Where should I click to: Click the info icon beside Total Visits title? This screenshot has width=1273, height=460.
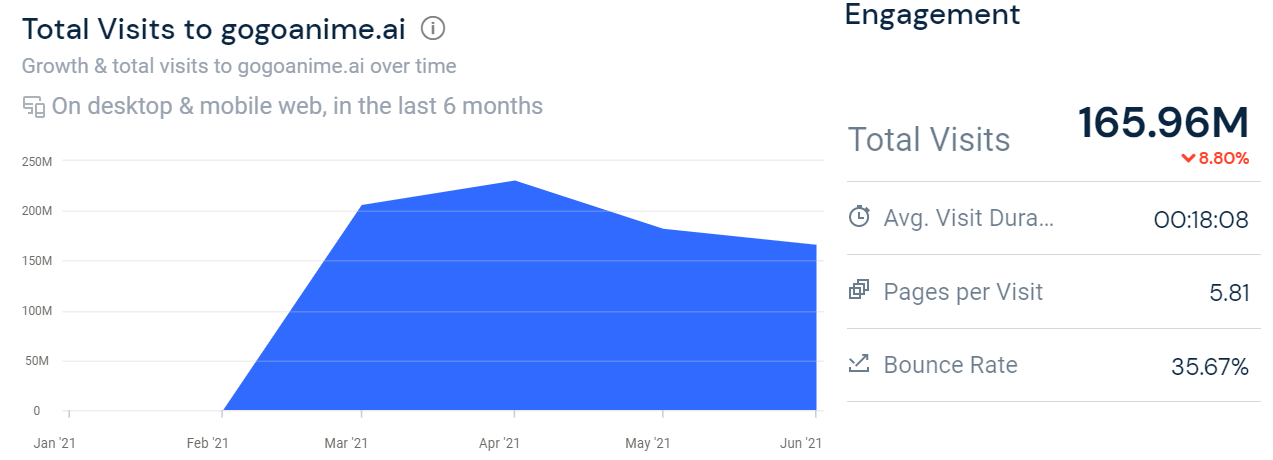(432, 29)
